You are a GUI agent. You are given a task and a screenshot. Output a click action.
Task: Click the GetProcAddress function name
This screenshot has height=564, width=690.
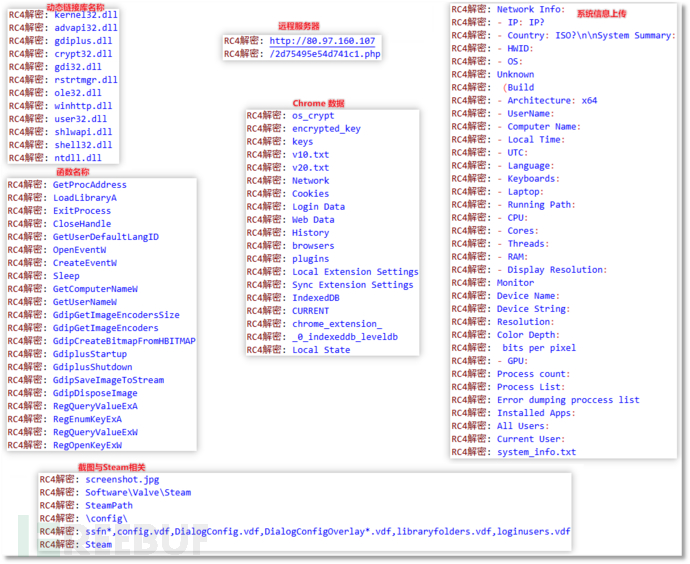(89, 185)
